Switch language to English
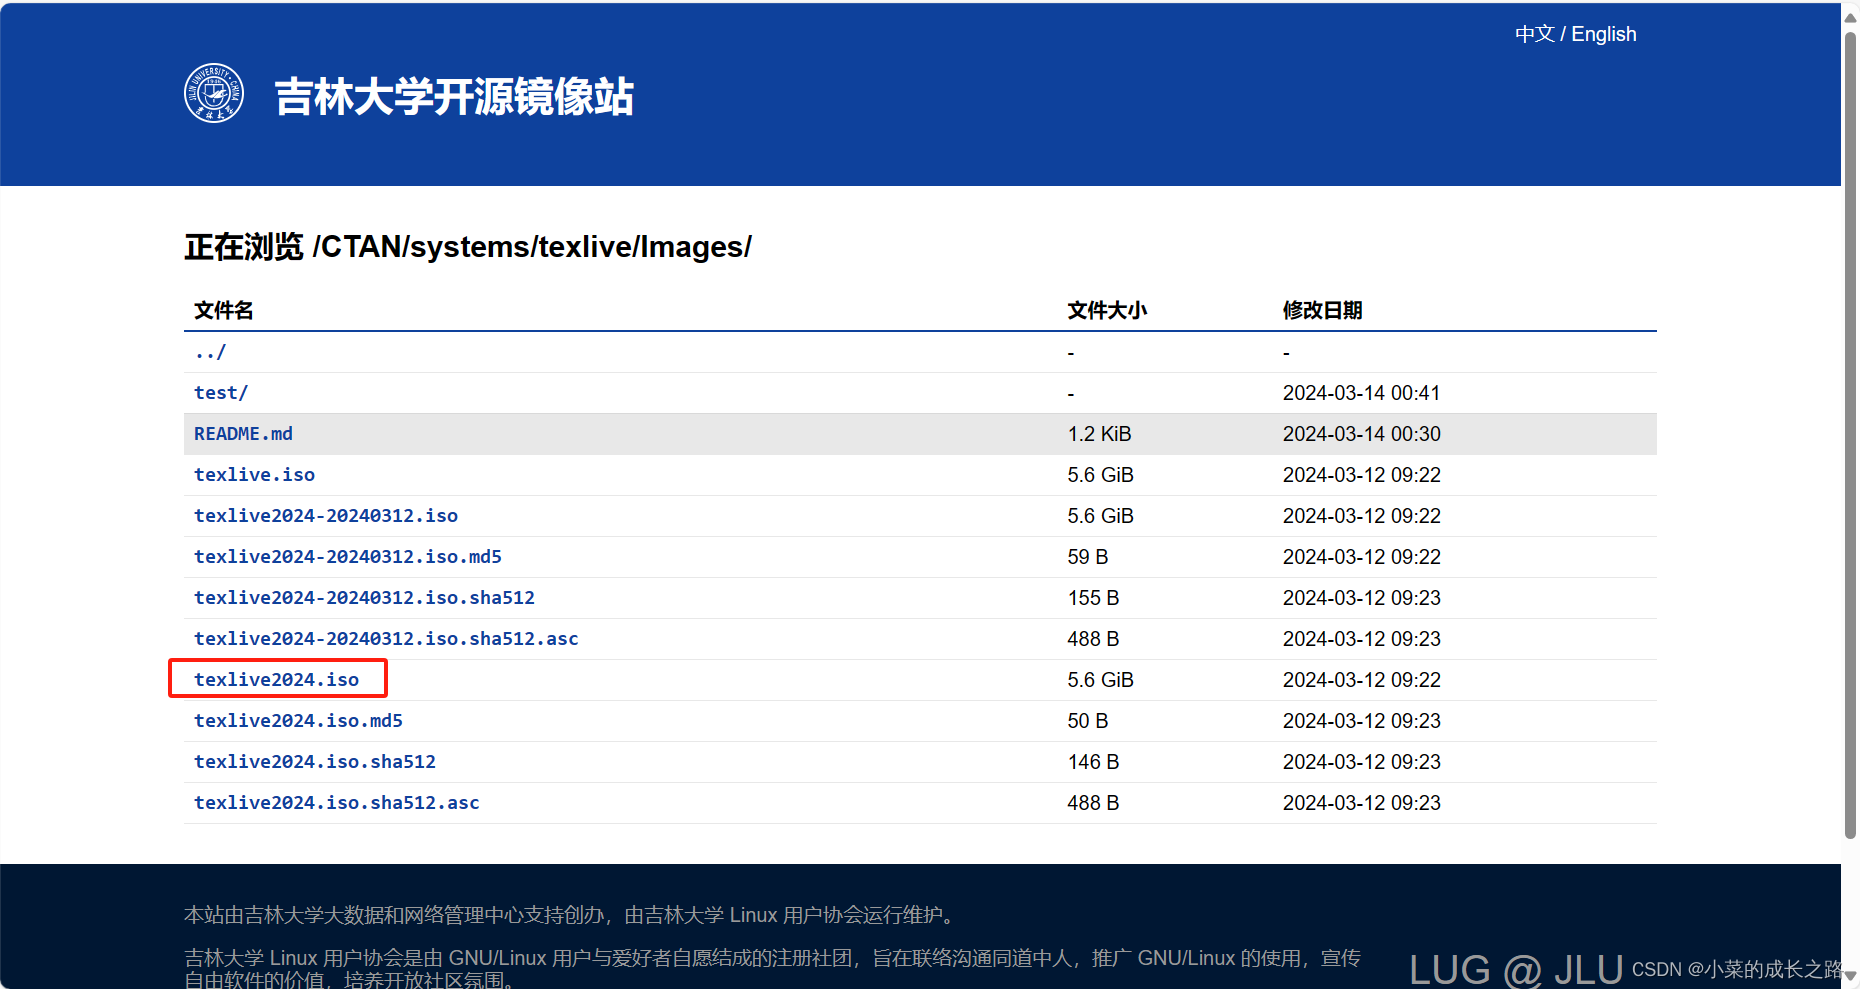1860x989 pixels. pos(1604,34)
